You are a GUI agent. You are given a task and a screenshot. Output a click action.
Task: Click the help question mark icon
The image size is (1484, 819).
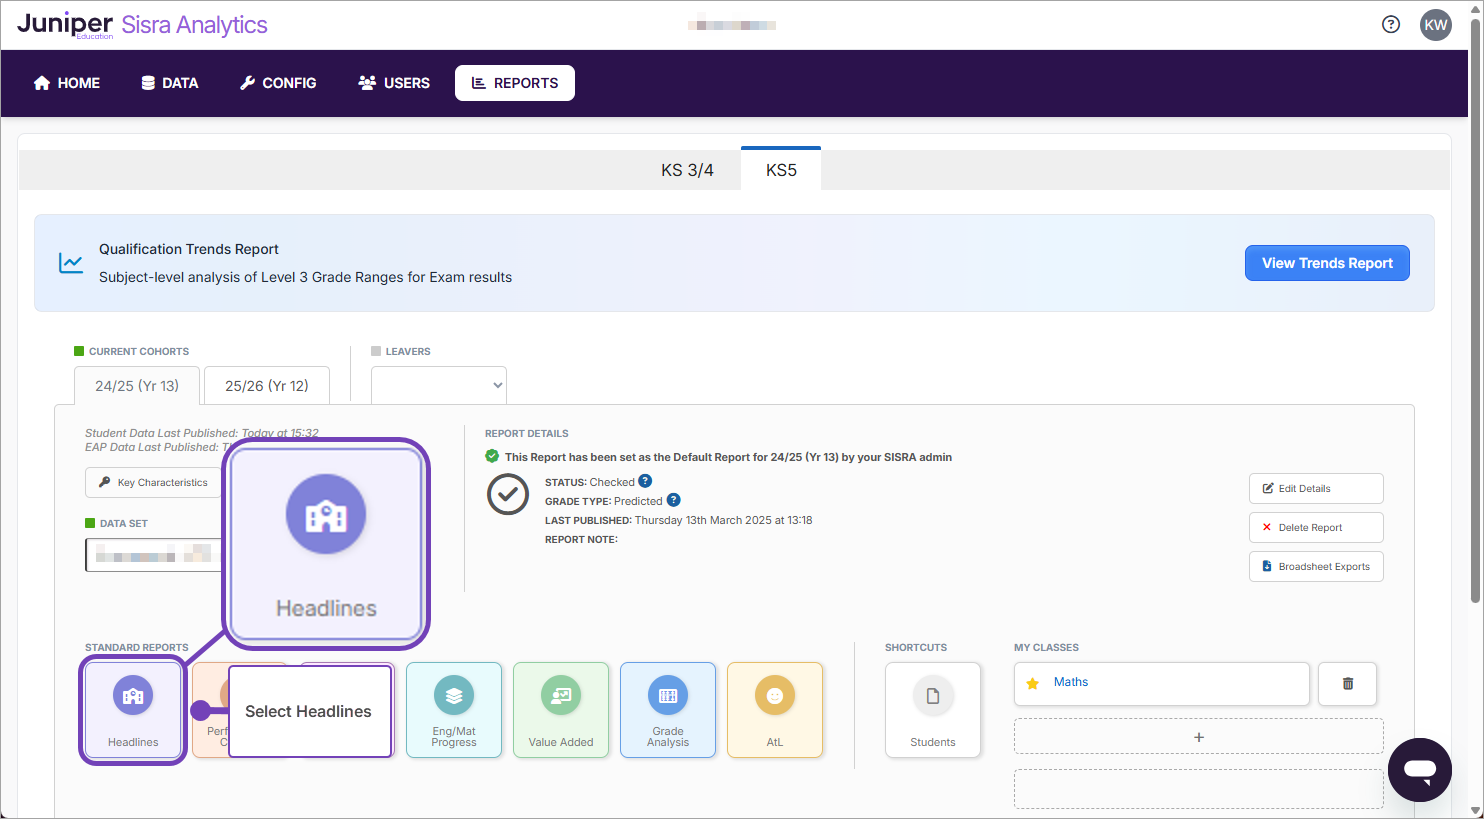tap(1391, 25)
